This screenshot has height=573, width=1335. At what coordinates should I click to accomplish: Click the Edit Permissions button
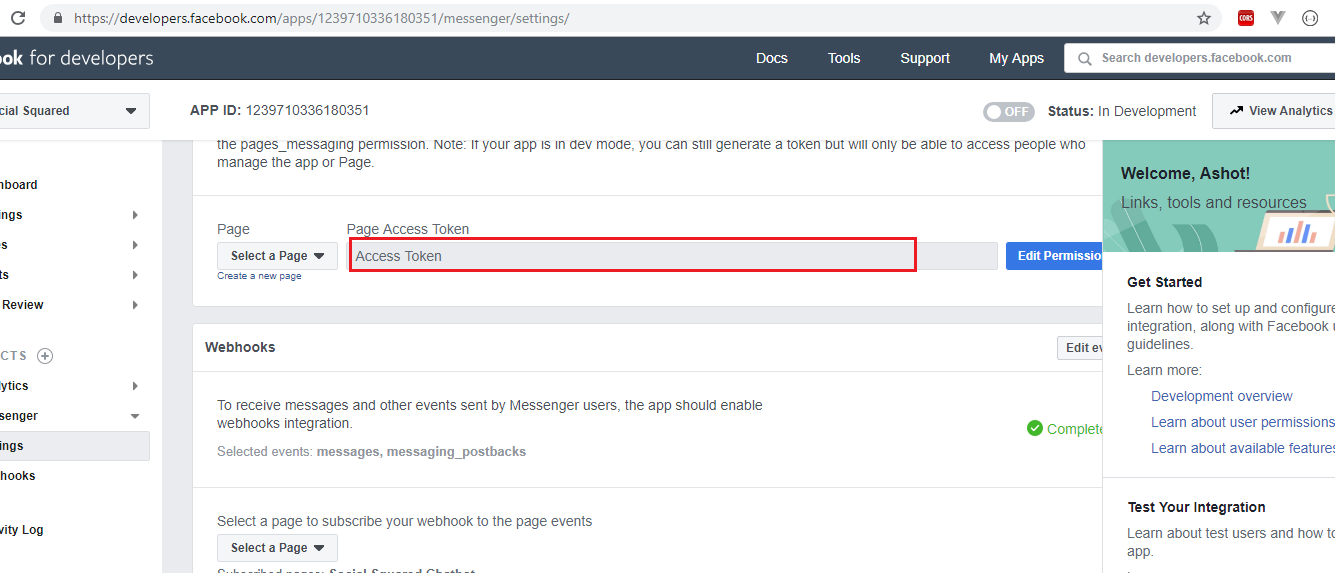[1058, 256]
